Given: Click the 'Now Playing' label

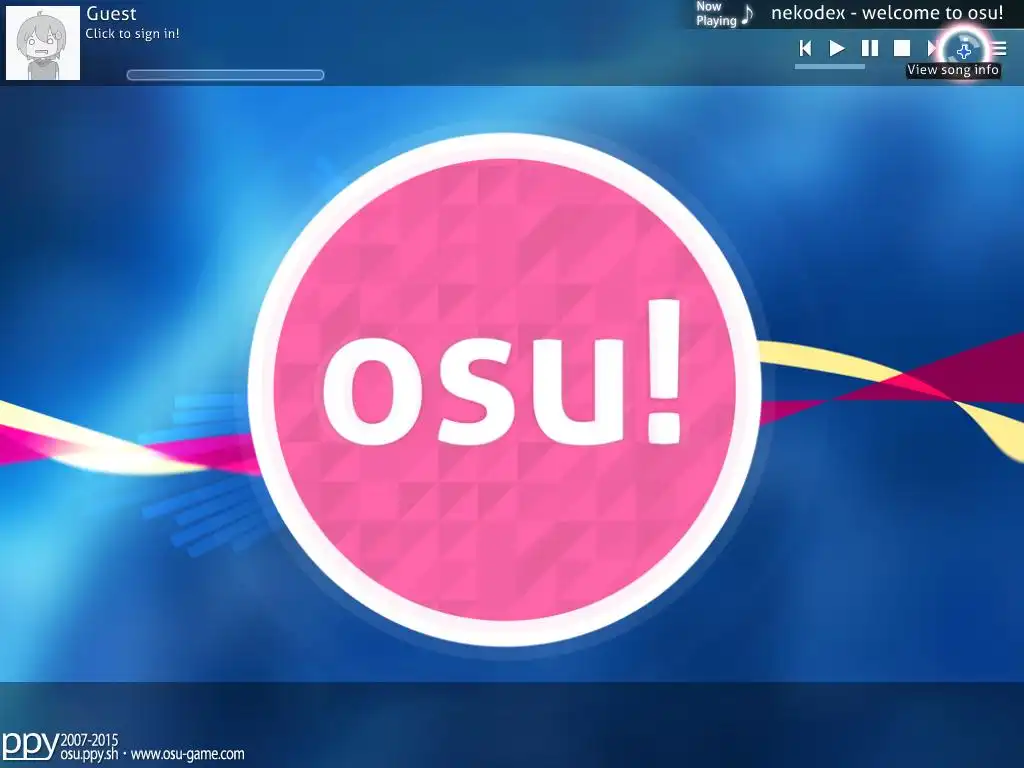Looking at the screenshot, I should pos(716,14).
